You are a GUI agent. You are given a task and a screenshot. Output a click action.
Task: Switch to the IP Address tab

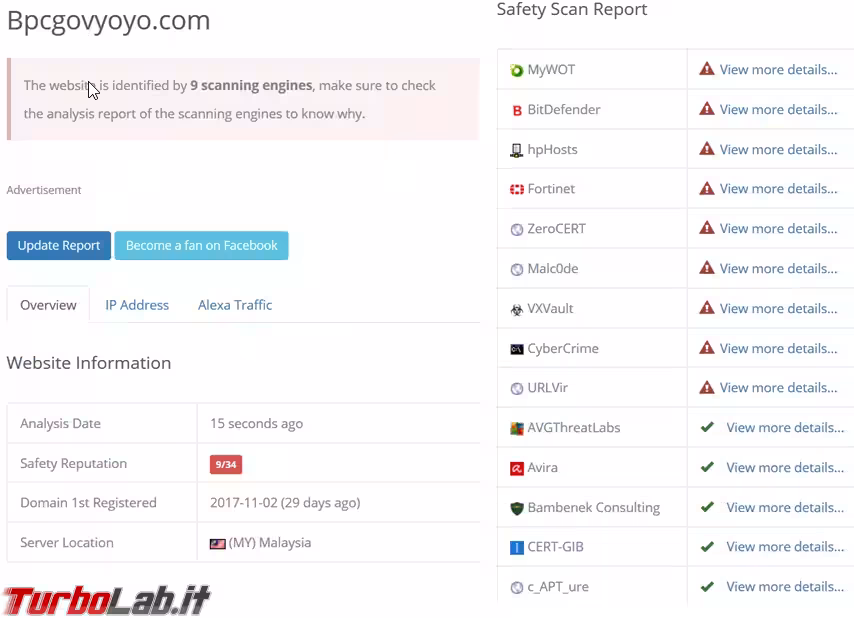pyautogui.click(x=137, y=305)
